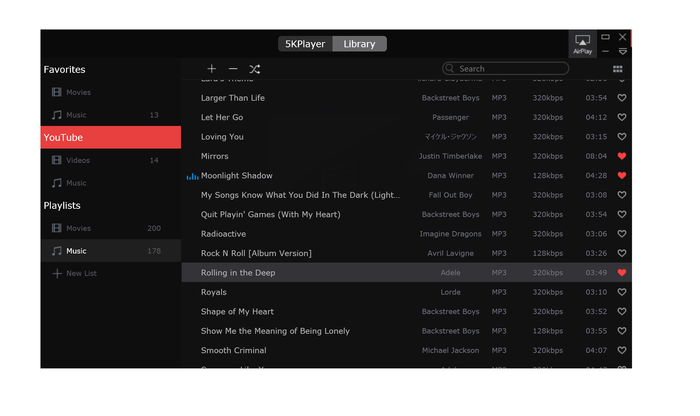Open Playlists Movies with 200 items

point(111,228)
